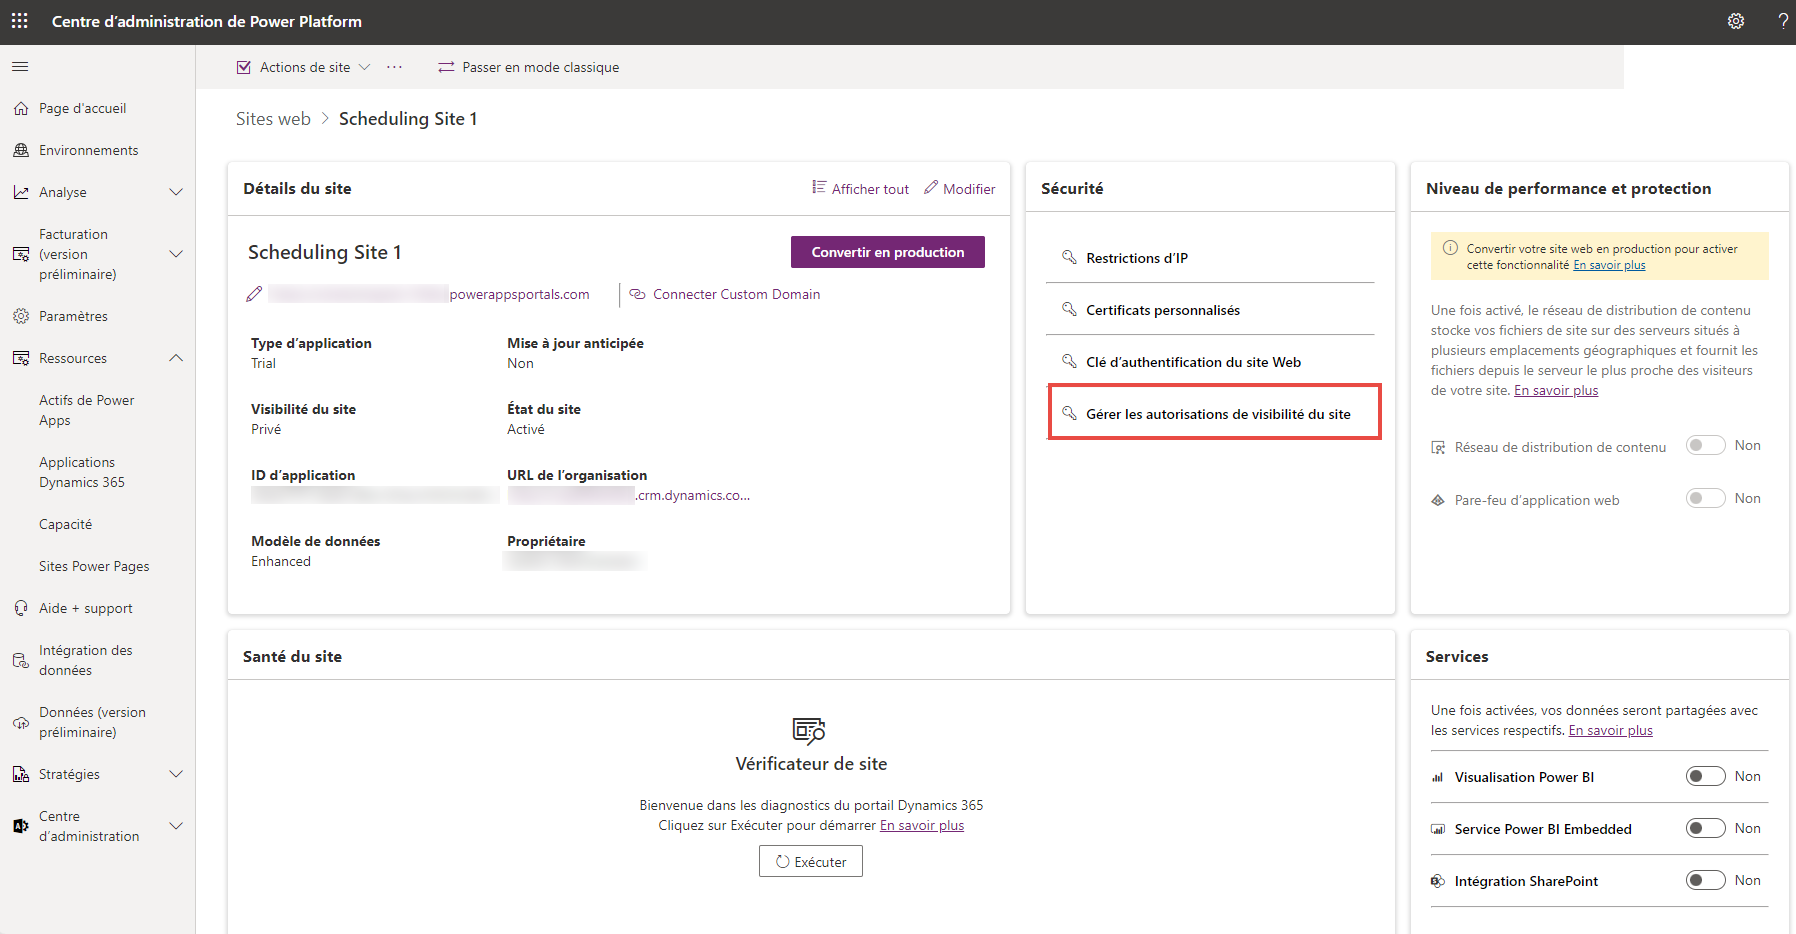Collapse the Ressources section chevron
1796x934 pixels.
coord(176,358)
